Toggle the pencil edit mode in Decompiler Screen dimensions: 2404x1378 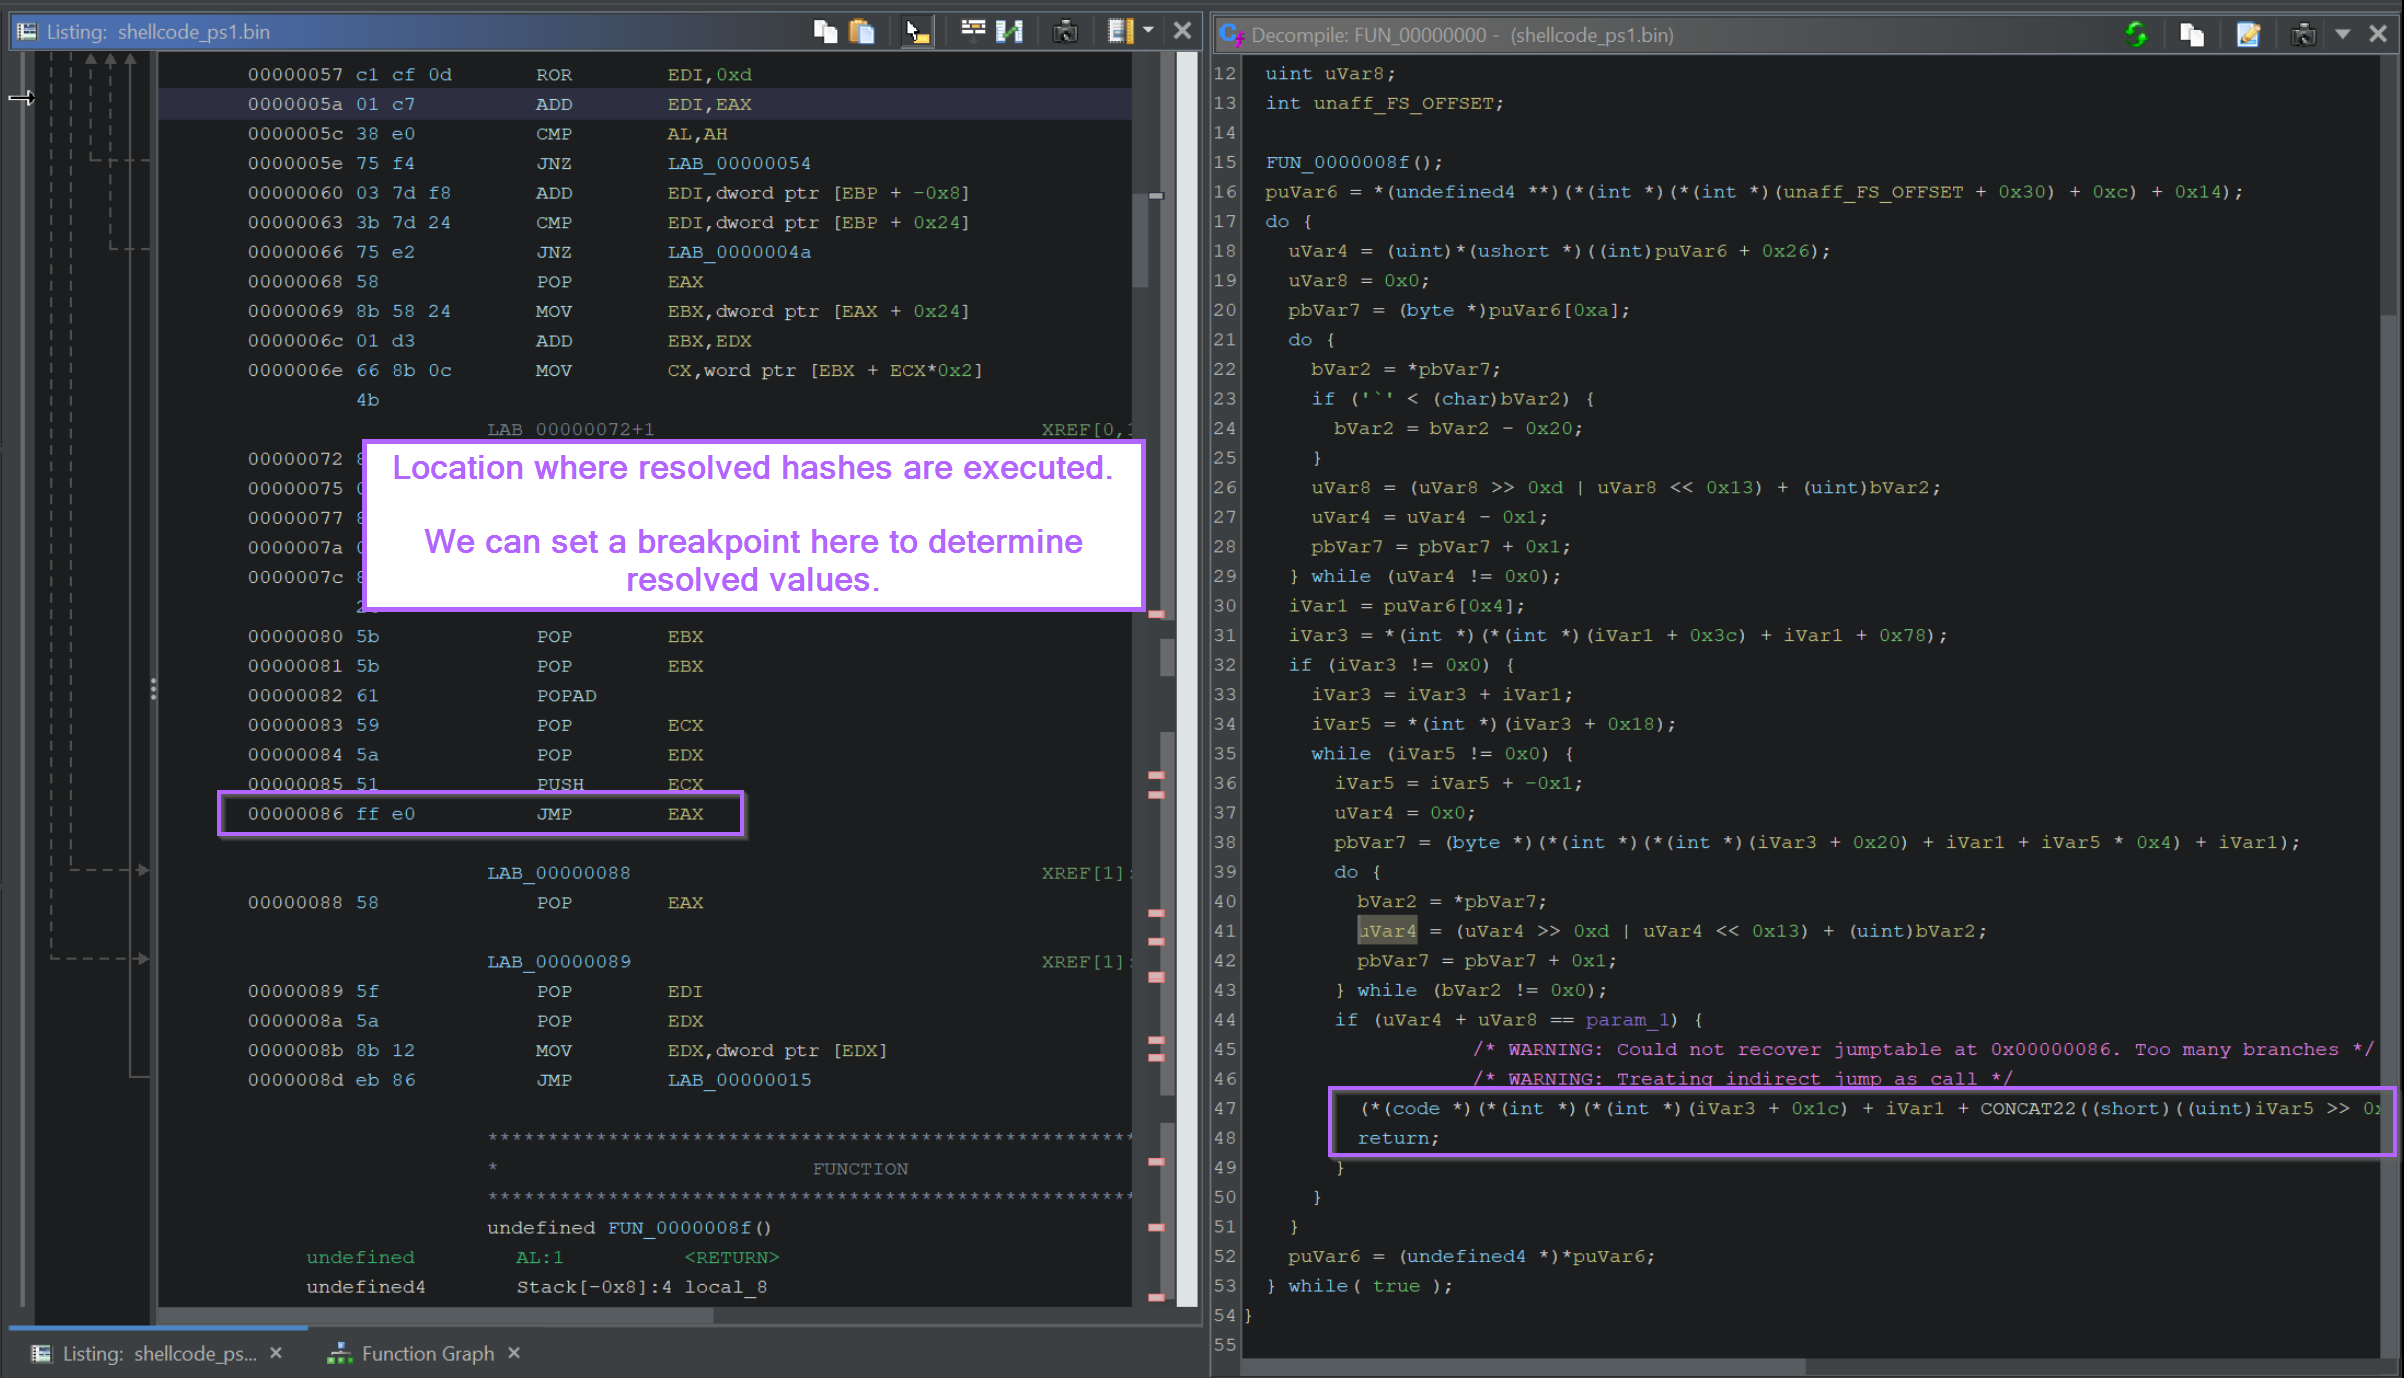click(2249, 34)
